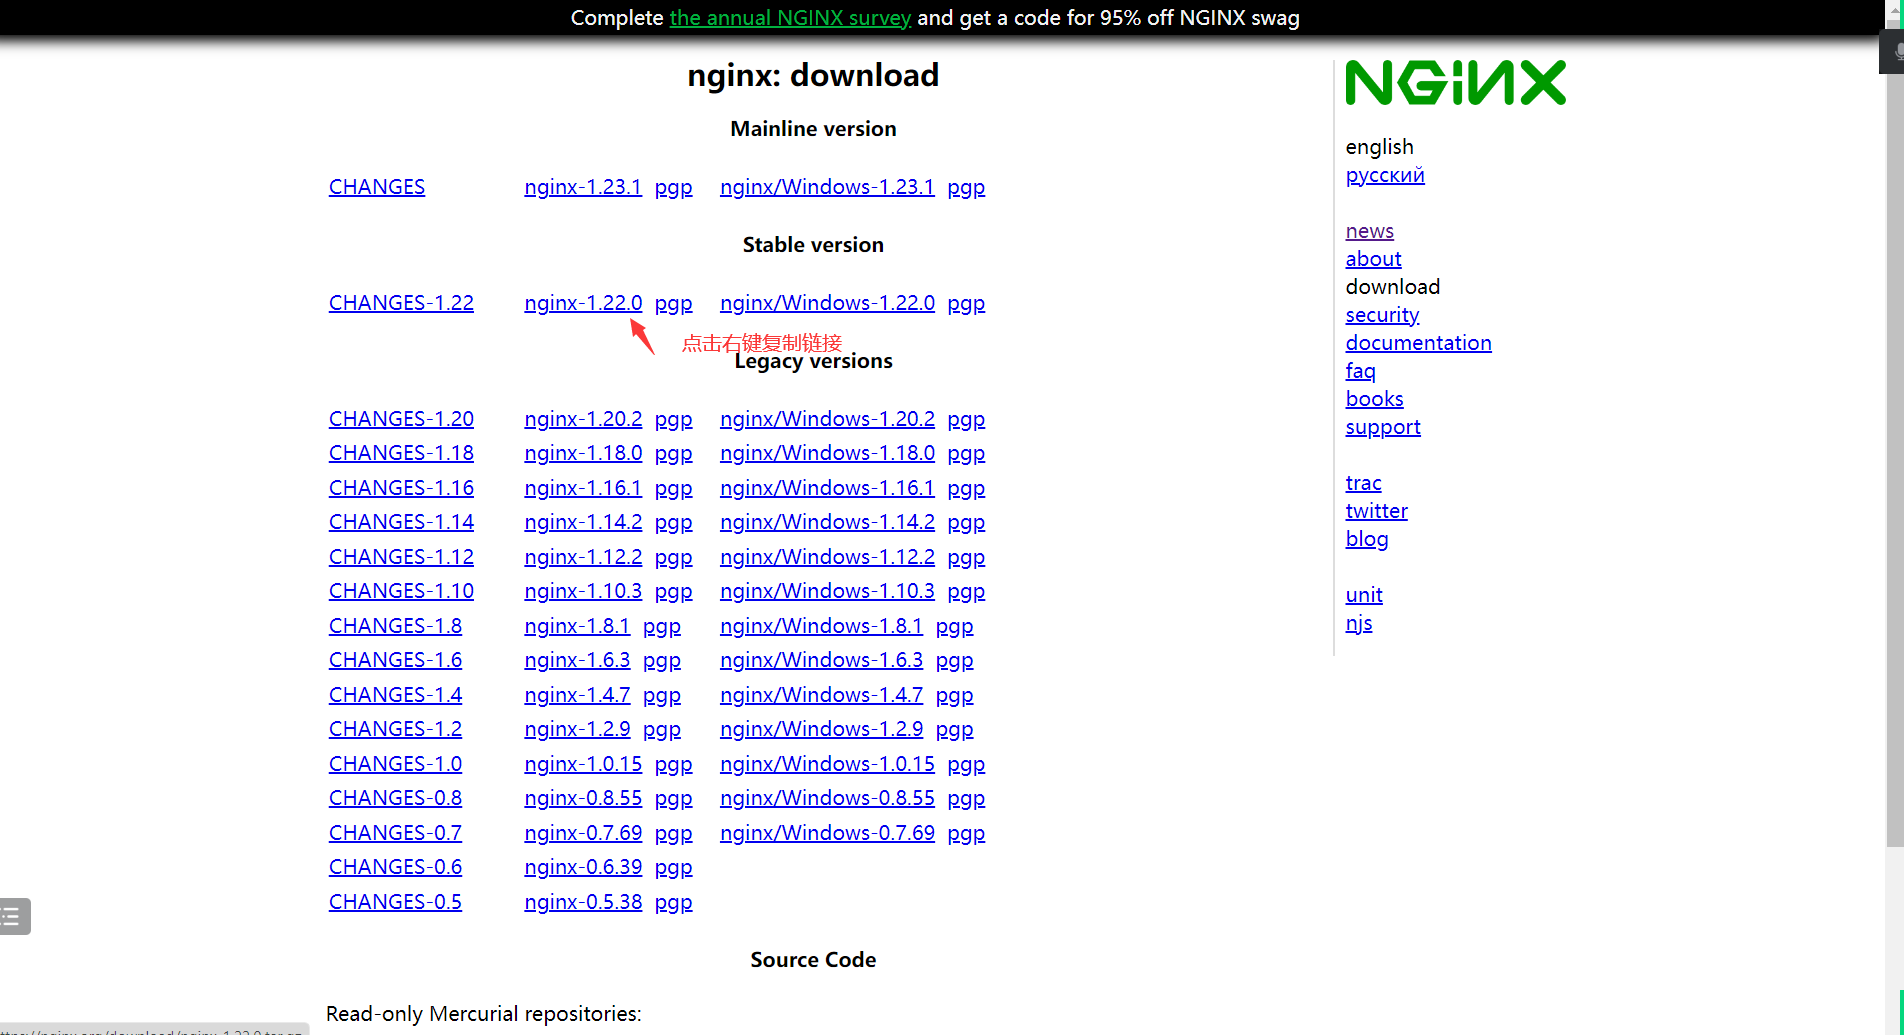The image size is (1904, 1035).
Task: Open the blog link
Action: click(x=1367, y=539)
